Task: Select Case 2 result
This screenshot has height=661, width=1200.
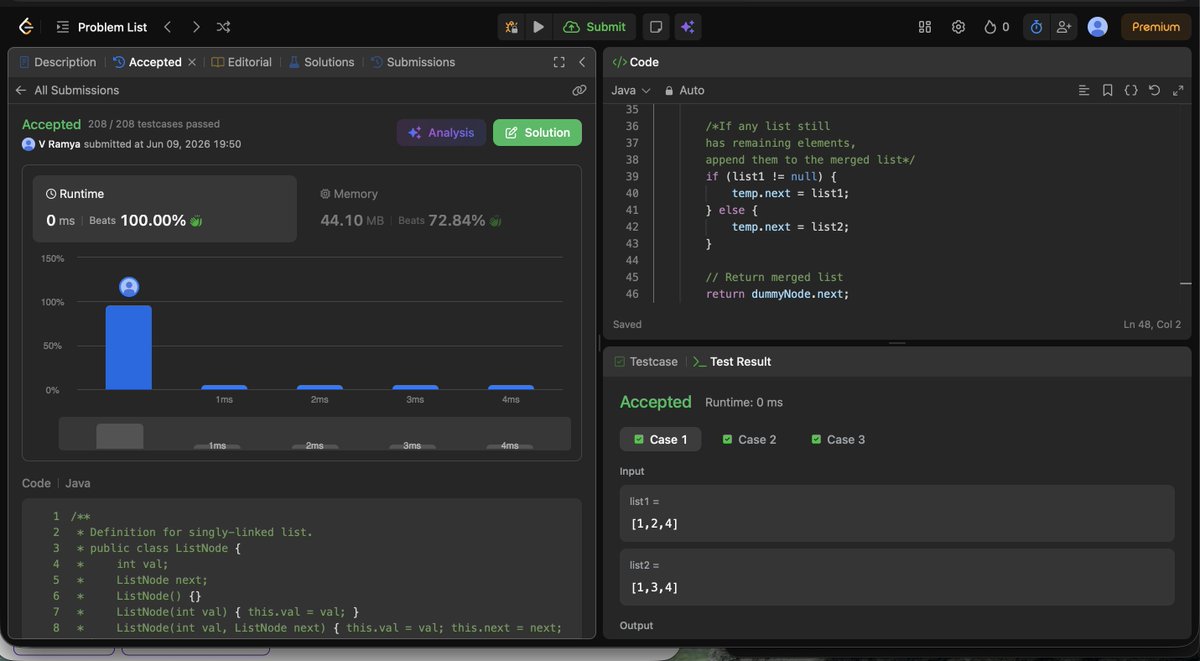Action: tap(749, 439)
